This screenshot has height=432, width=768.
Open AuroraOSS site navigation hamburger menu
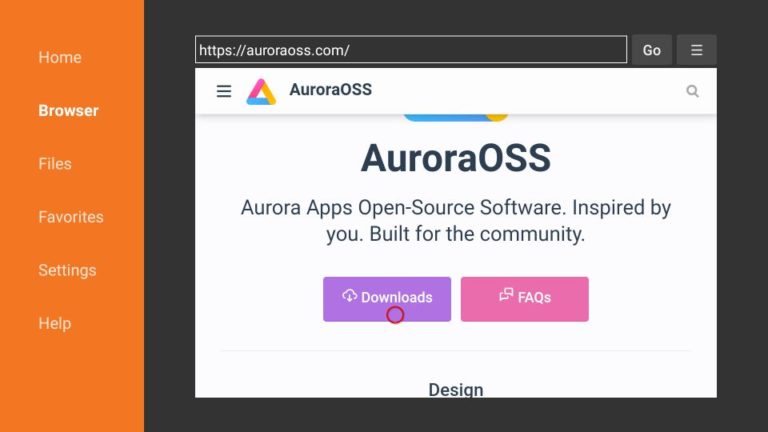224,91
